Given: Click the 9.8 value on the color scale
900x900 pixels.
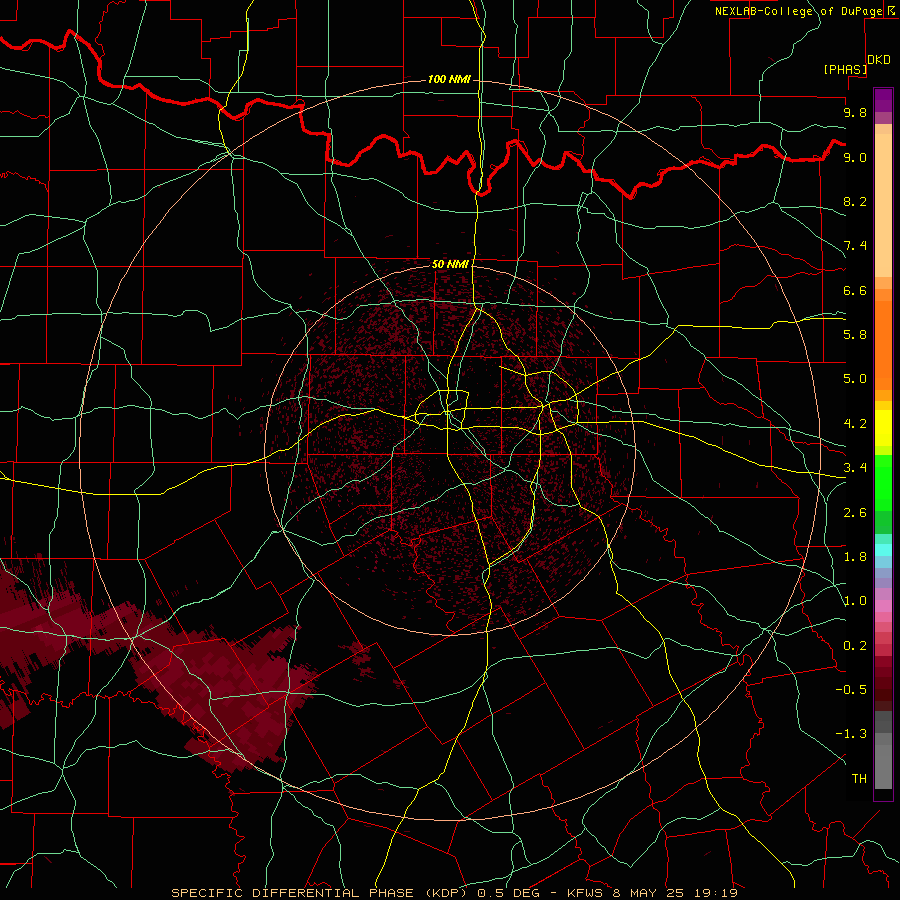Looking at the screenshot, I should tap(855, 112).
